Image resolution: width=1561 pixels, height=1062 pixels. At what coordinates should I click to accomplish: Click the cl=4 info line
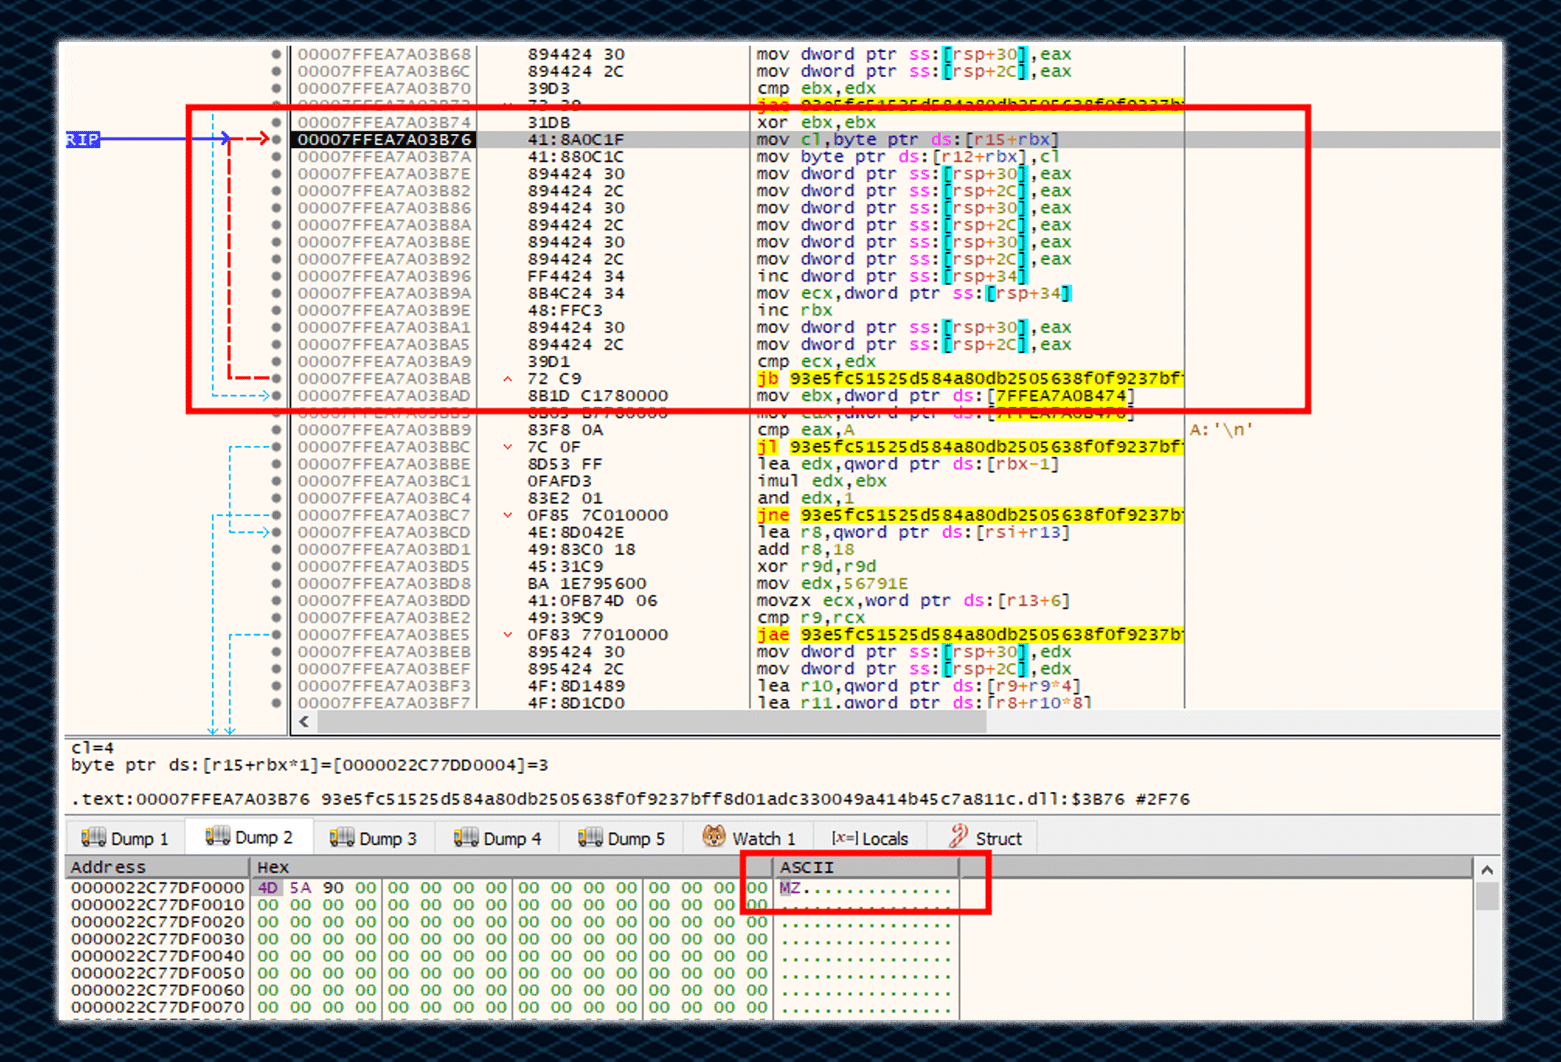(x=92, y=748)
